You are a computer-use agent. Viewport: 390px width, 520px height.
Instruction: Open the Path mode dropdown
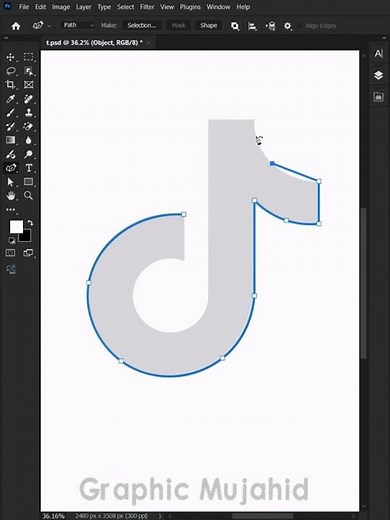[x=78, y=25]
